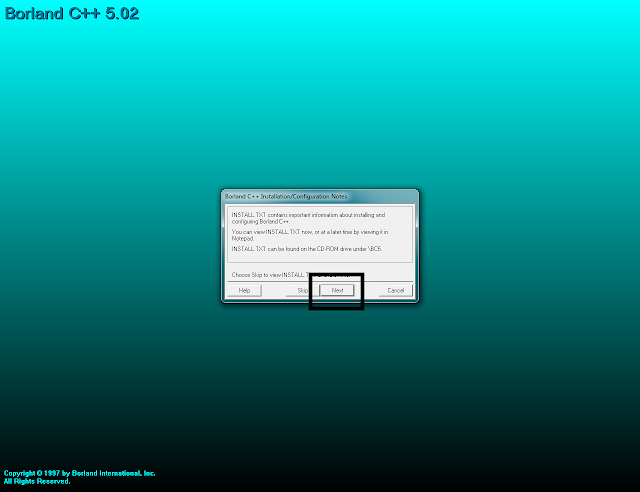Click 'INSTALL.TXT can be found on the CD-ROM' line
The image size is (640, 492).
(307, 249)
